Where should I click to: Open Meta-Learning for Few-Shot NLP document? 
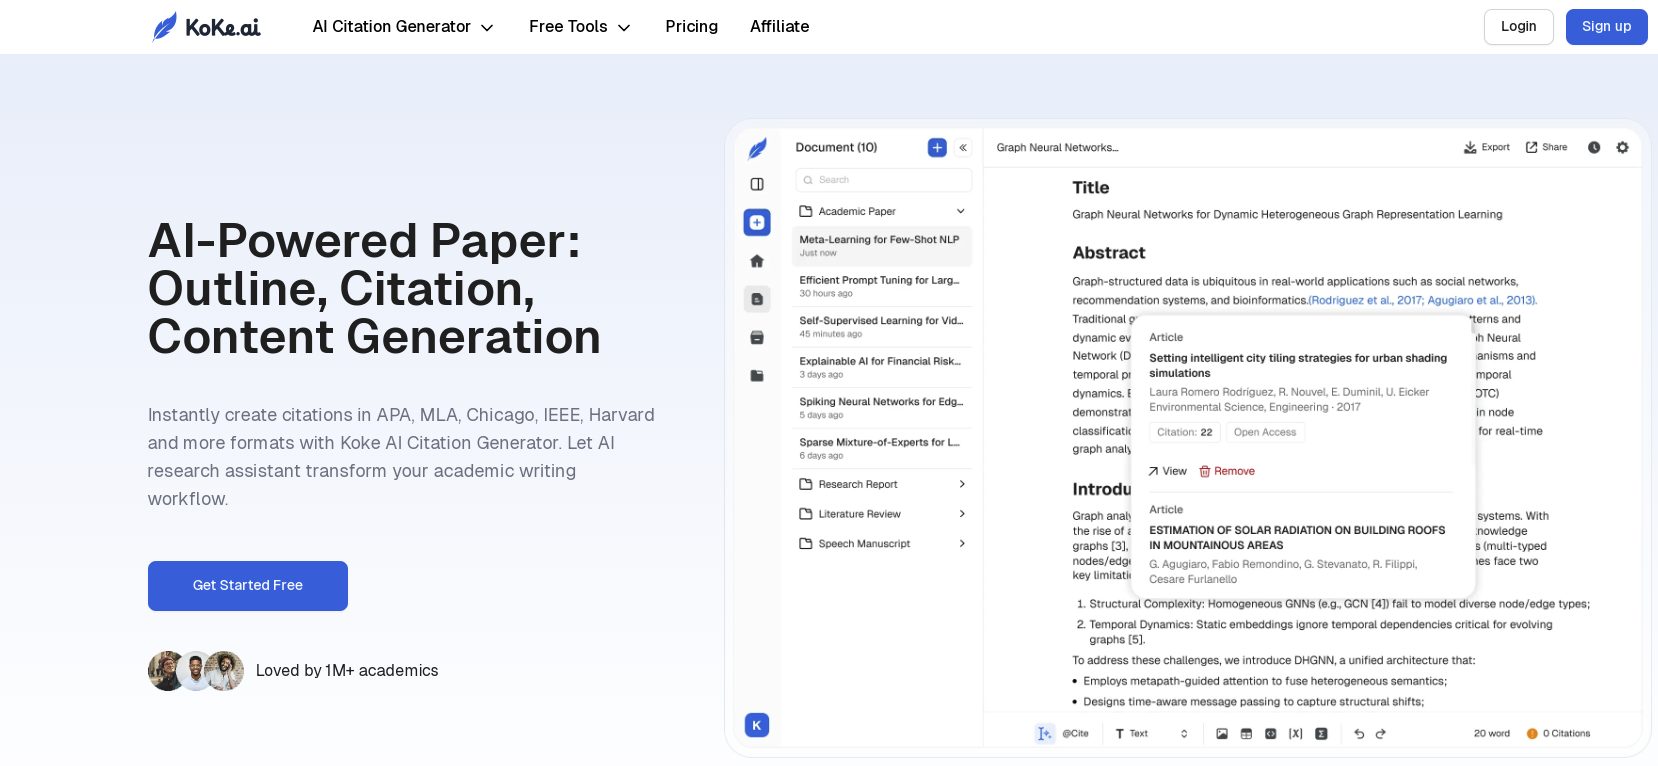click(x=882, y=246)
